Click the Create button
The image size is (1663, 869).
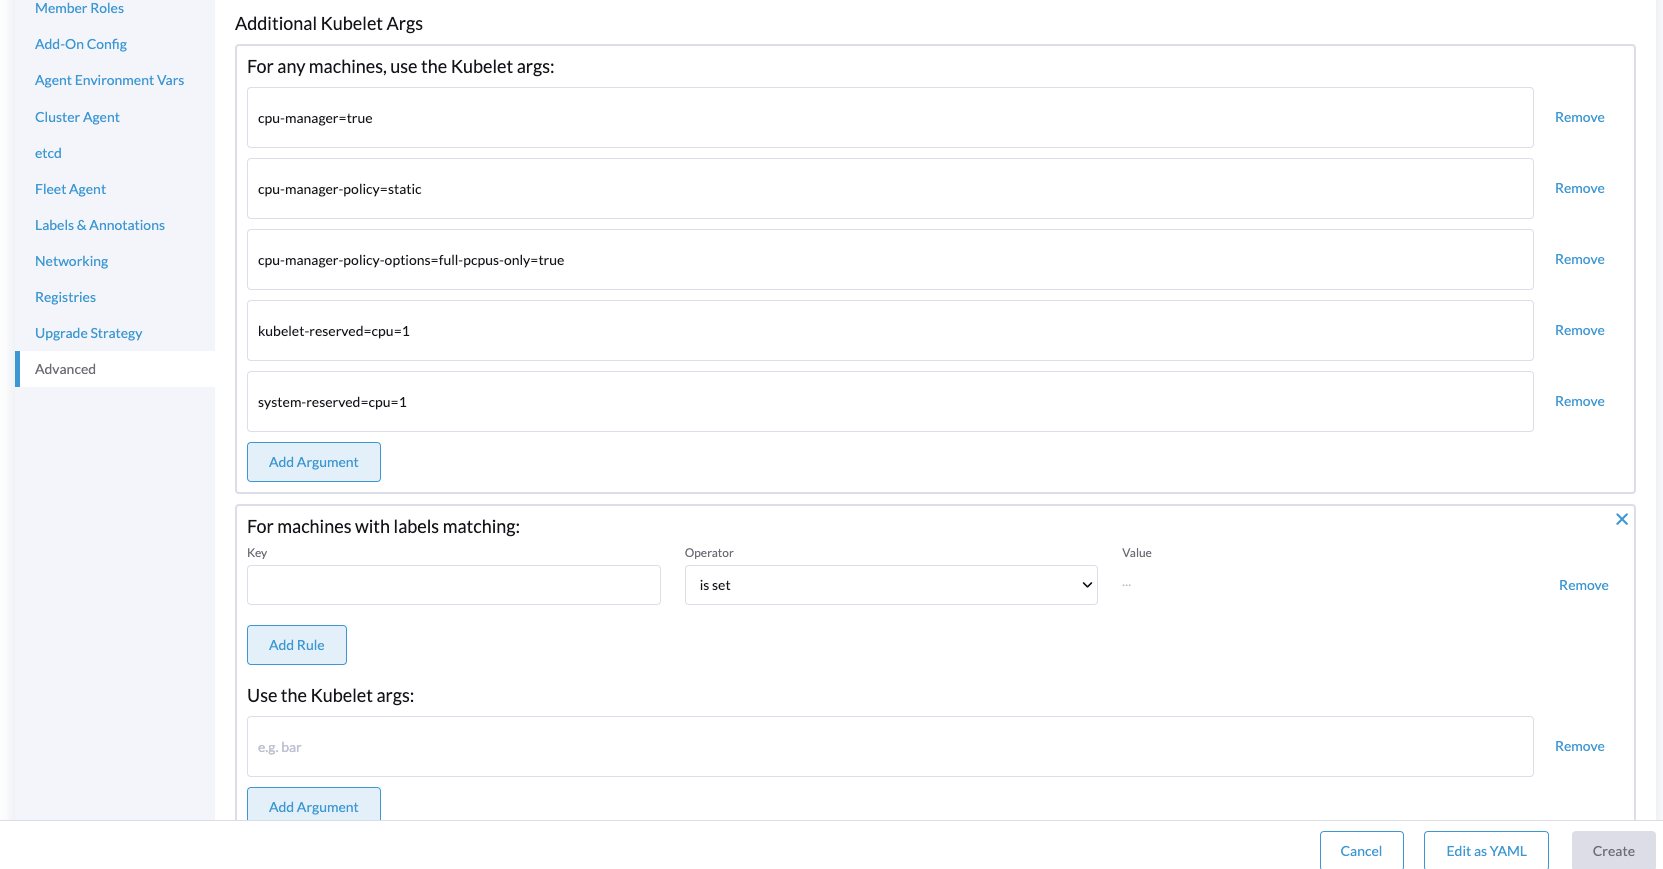[1613, 850]
